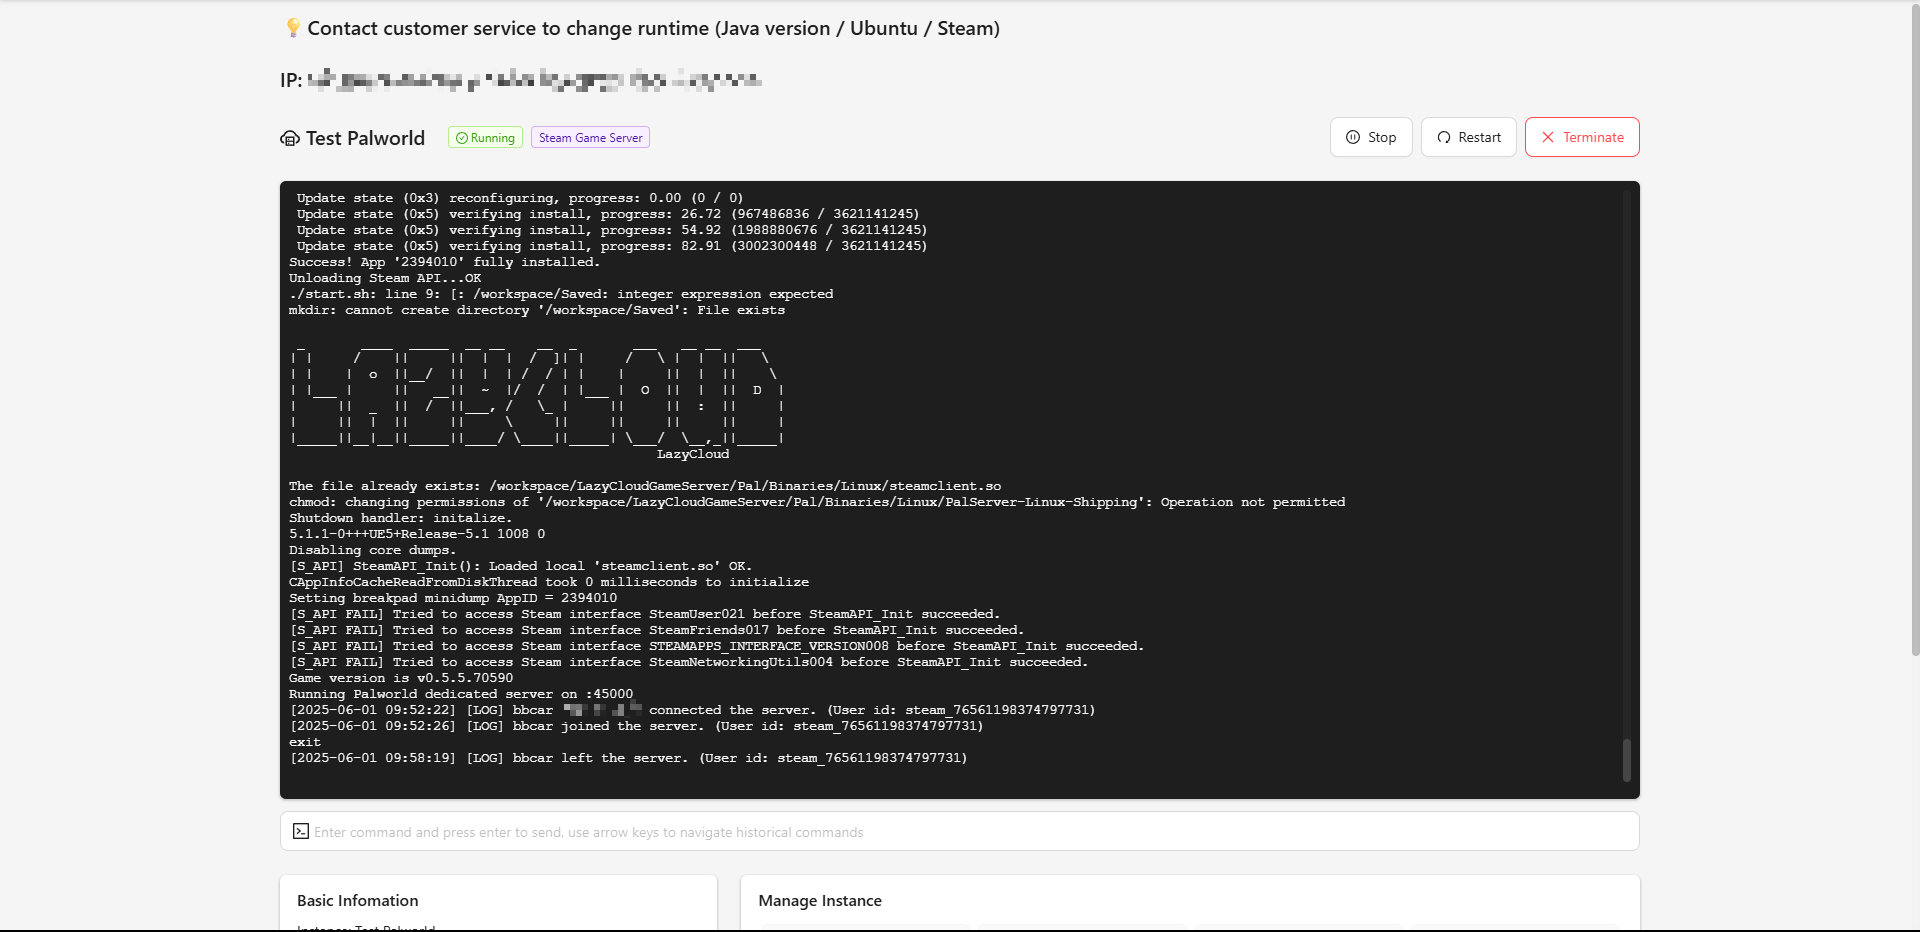Image resolution: width=1920 pixels, height=932 pixels.
Task: Click the Running status badge
Action: (x=485, y=138)
